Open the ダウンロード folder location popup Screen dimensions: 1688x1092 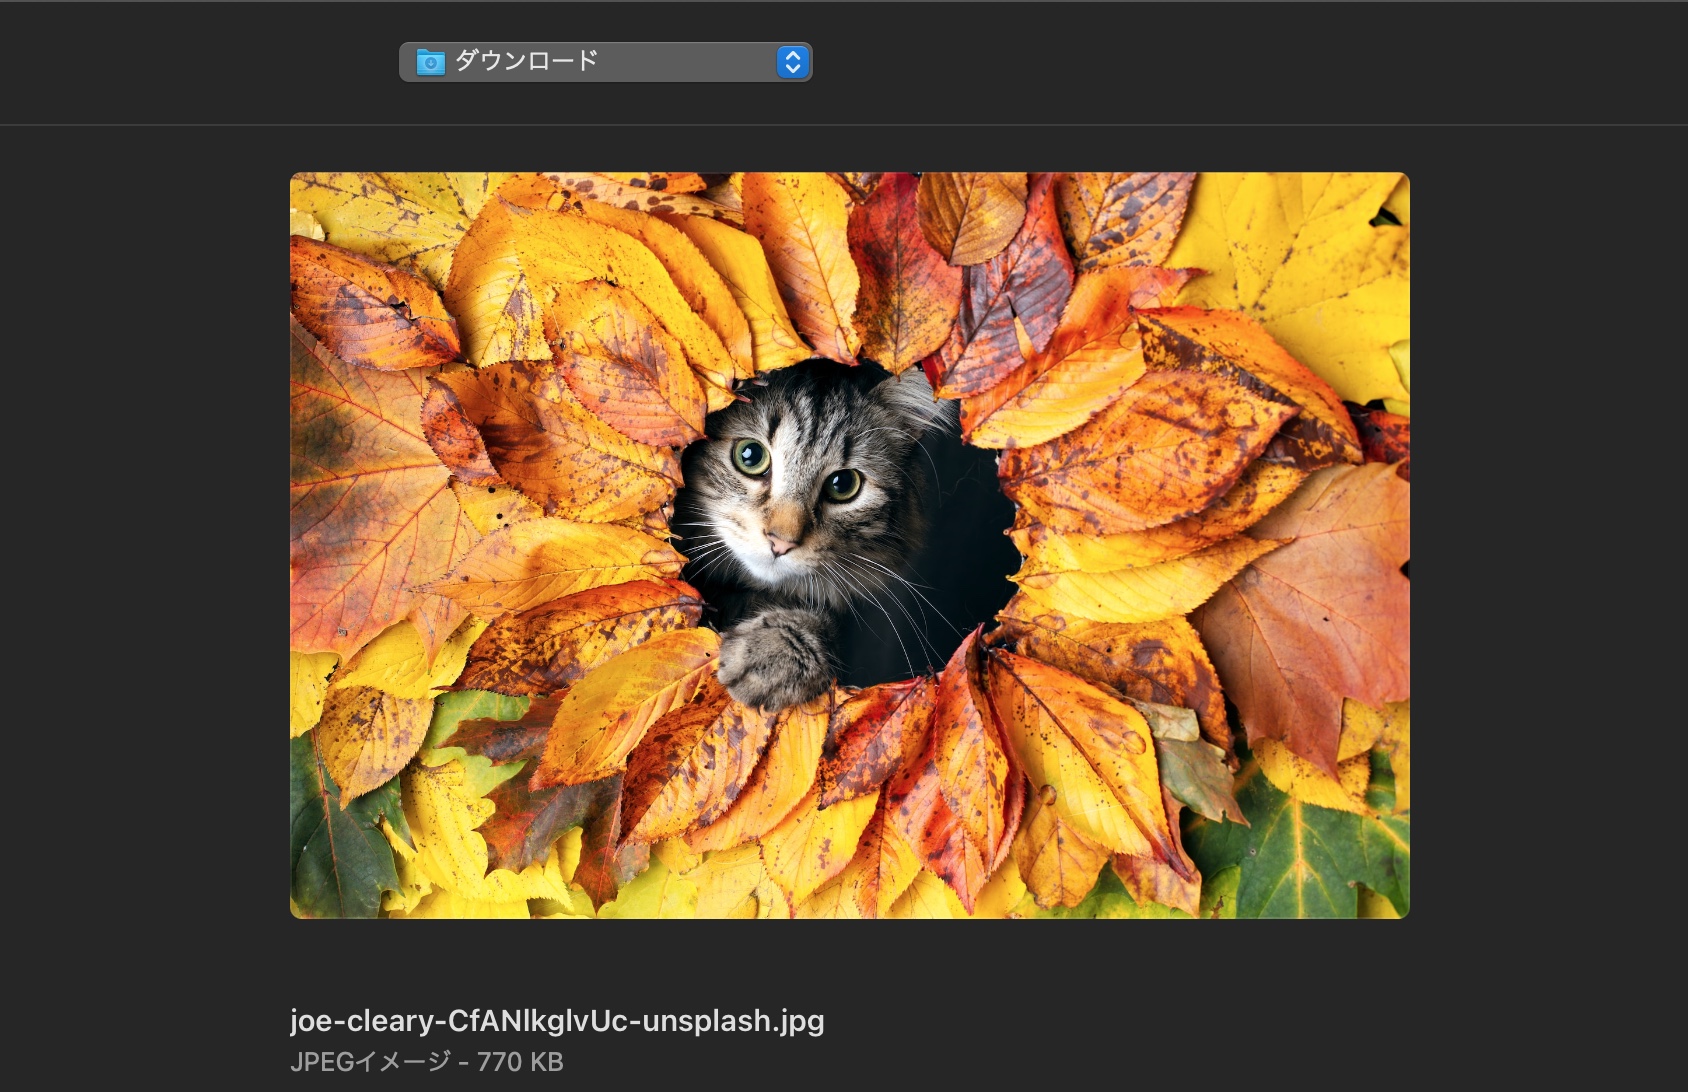(x=605, y=62)
